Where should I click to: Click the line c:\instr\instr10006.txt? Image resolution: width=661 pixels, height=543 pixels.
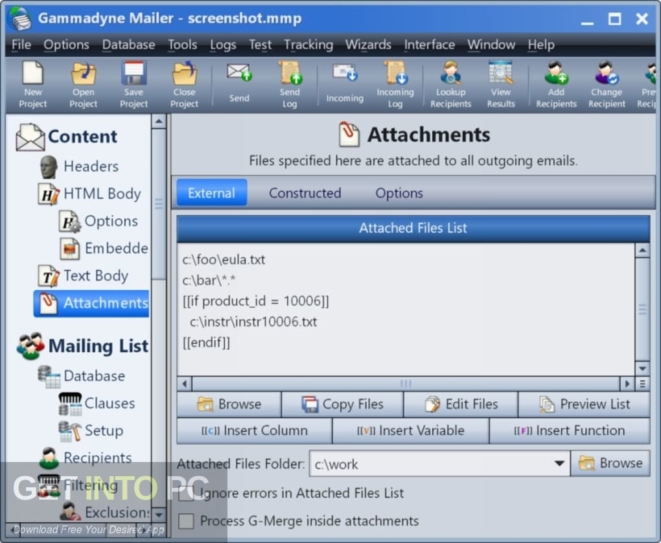(x=253, y=322)
